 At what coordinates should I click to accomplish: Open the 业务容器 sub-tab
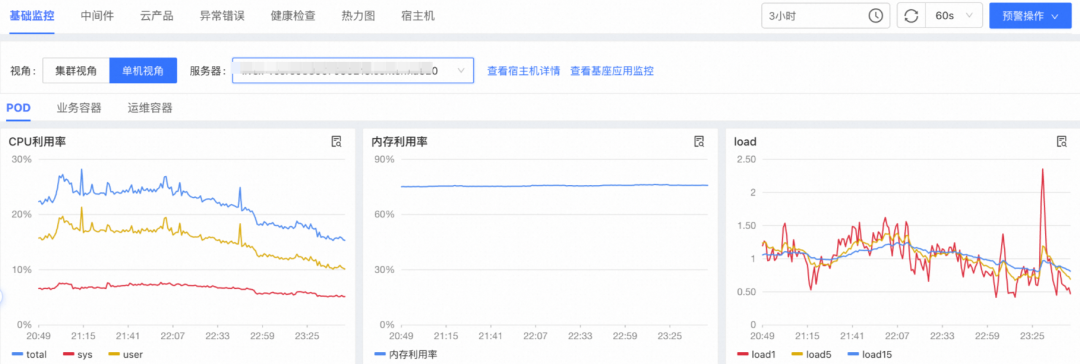tap(79, 108)
